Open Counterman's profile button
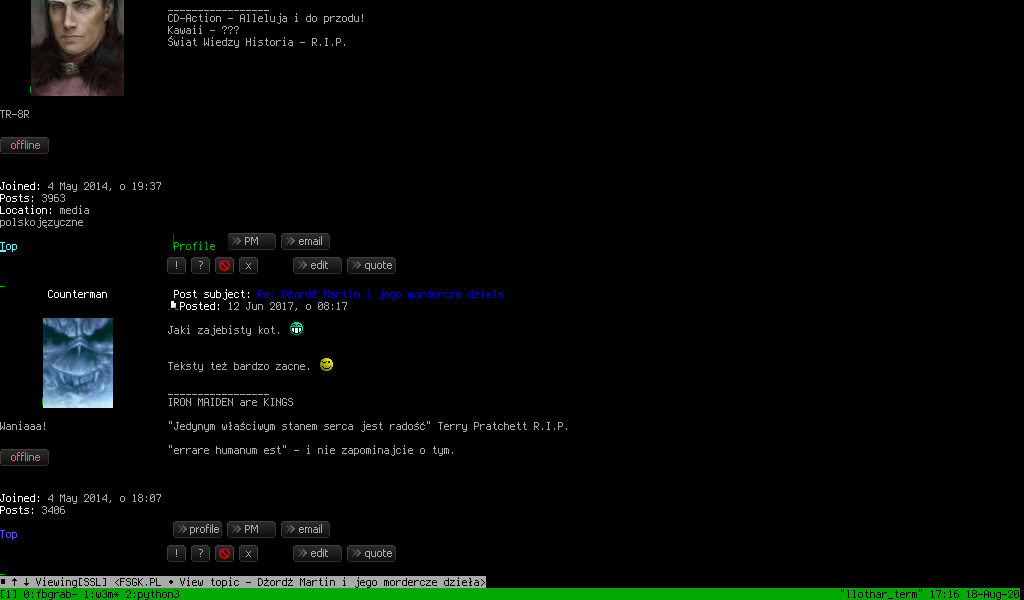 pyautogui.click(x=197, y=530)
